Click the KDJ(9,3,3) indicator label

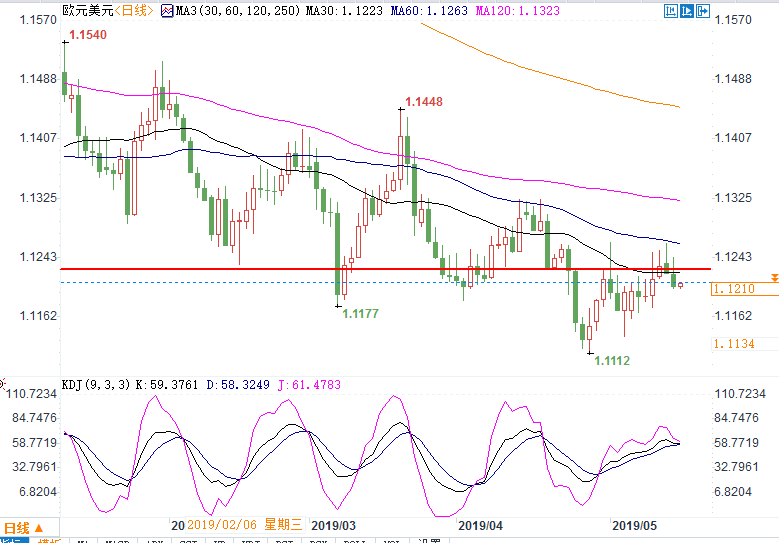[x=96, y=385]
